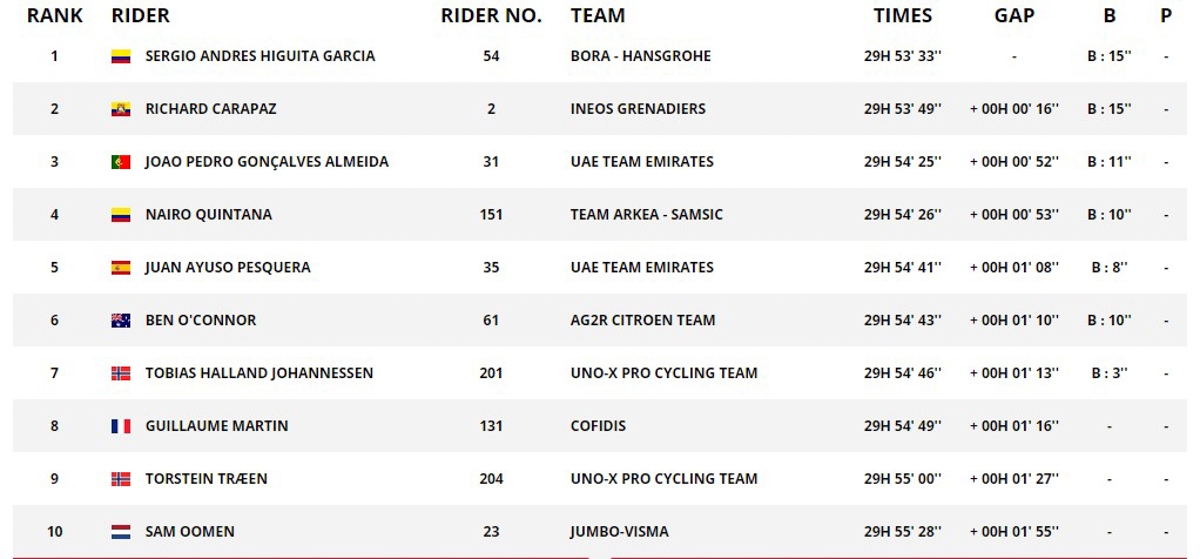1200x559 pixels.
Task: Click the TEAM column header
Action: click(x=598, y=16)
